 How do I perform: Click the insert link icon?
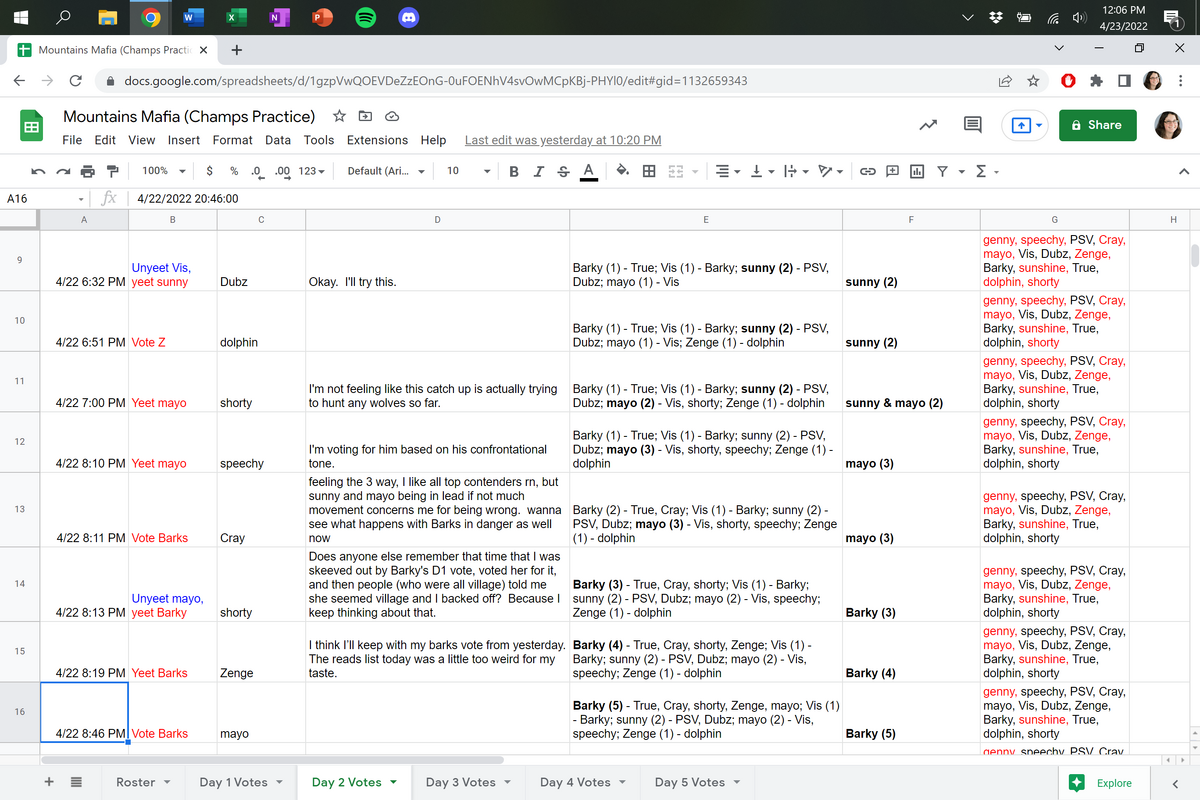click(868, 171)
